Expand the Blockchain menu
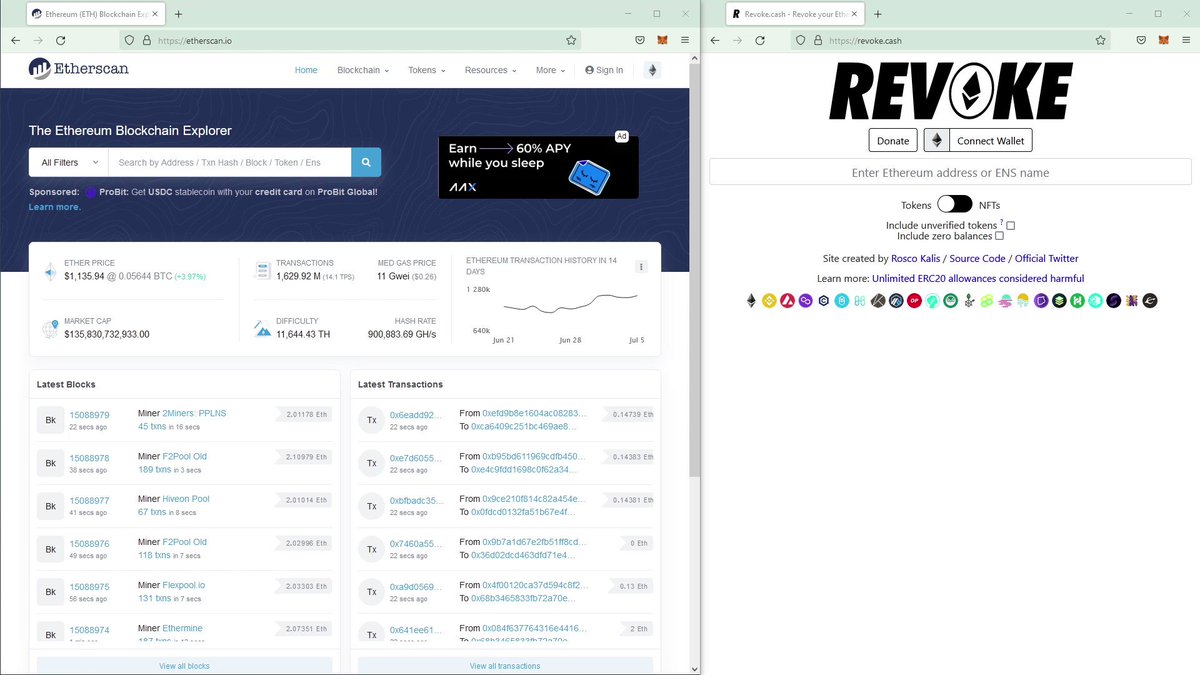The image size is (1200, 675). [363, 70]
